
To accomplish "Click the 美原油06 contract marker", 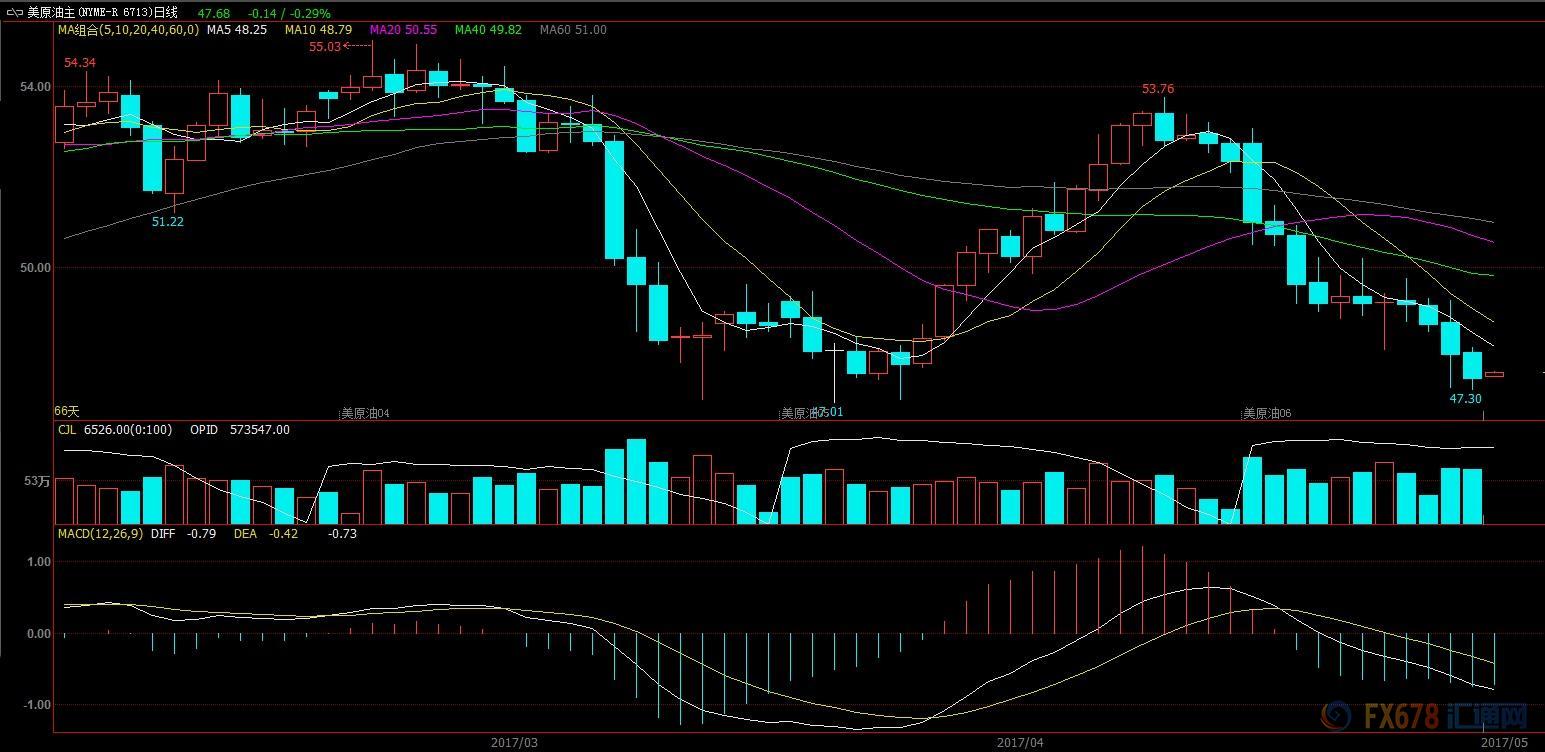I will pyautogui.click(x=1267, y=413).
